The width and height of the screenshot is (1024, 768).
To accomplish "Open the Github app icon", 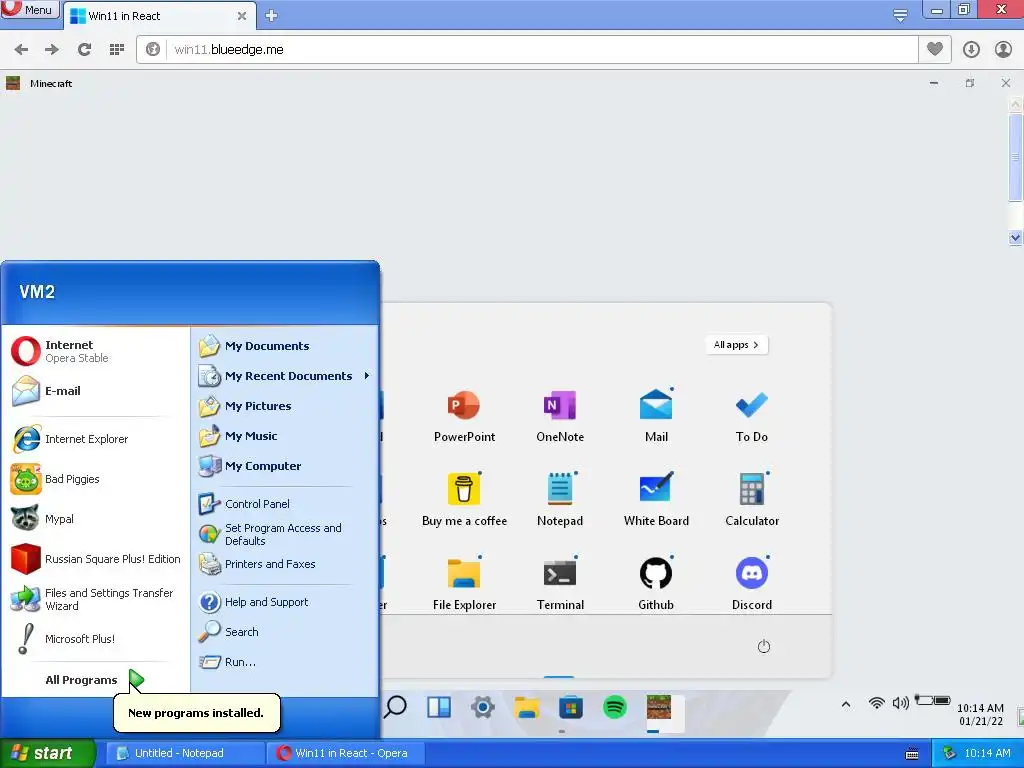I will click(x=656, y=573).
